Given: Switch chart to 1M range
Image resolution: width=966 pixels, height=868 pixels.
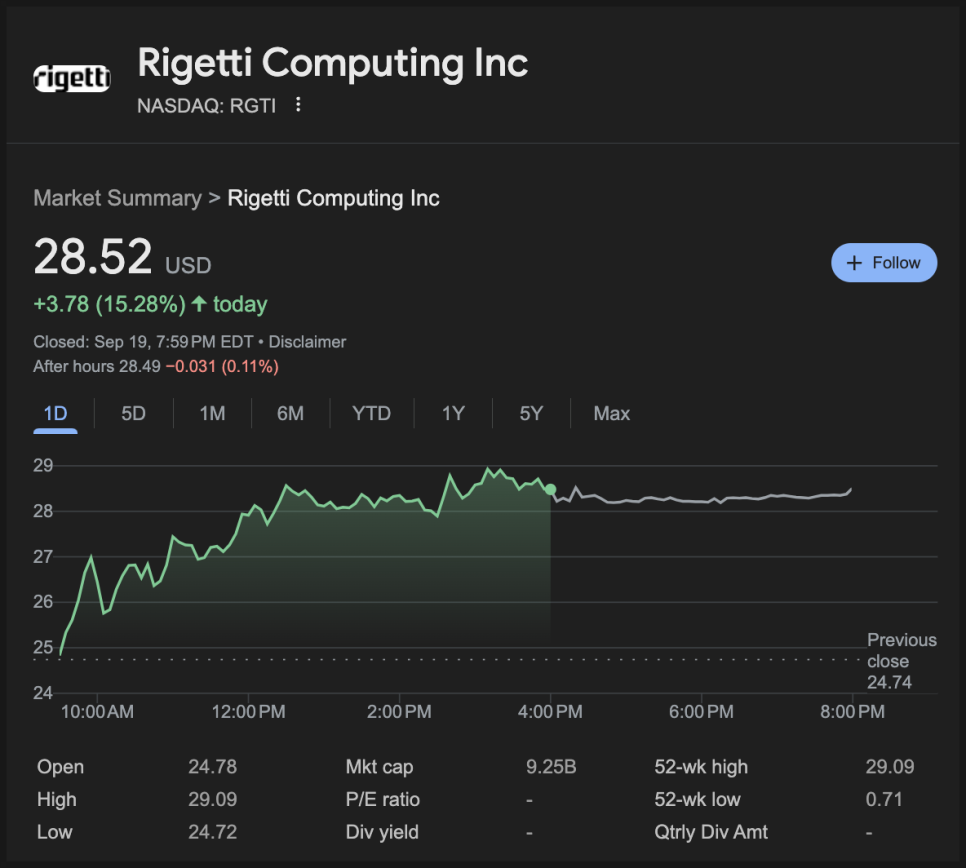Looking at the screenshot, I should pos(212,413).
